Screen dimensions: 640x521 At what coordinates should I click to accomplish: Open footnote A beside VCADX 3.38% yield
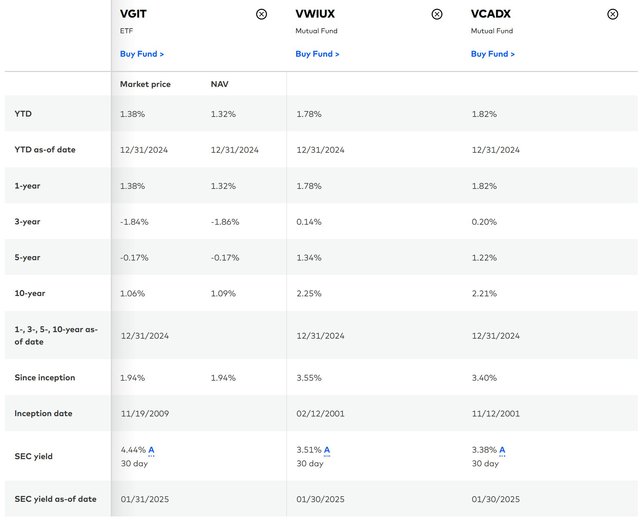(502, 450)
